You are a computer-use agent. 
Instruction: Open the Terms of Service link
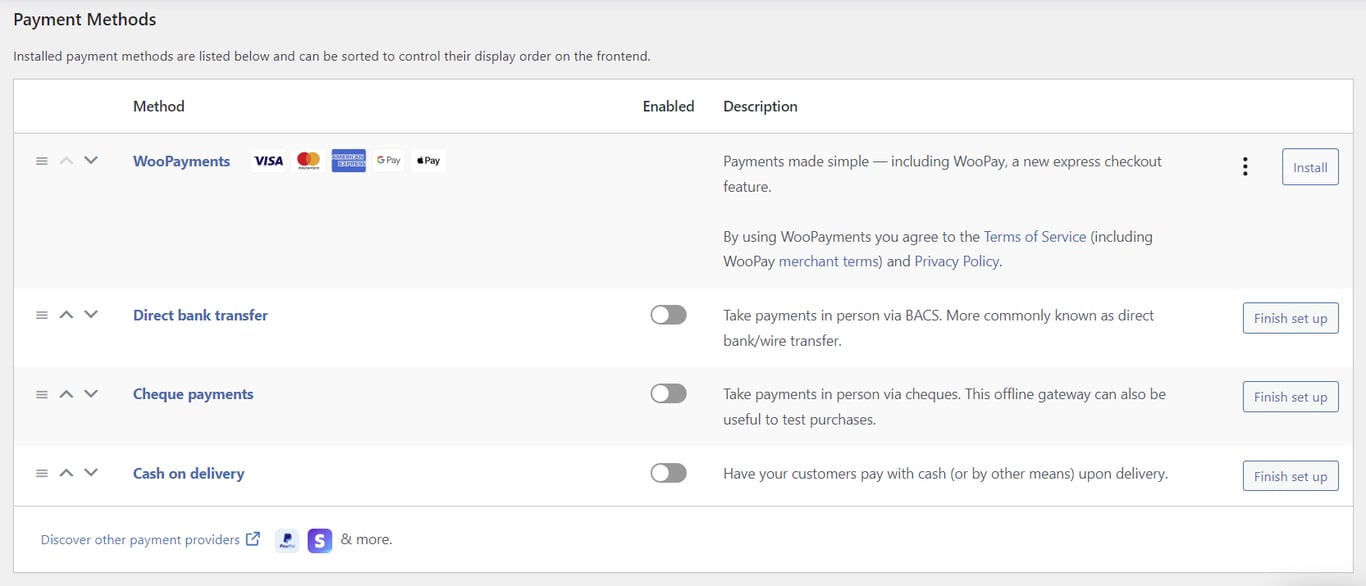pyautogui.click(x=1034, y=236)
